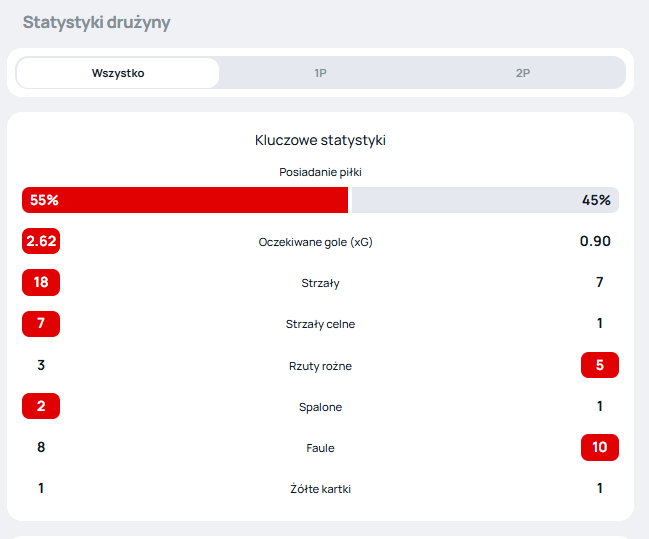The height and width of the screenshot is (539, 649).
Task: Click the "Strzały celne" label
Action: coord(320,324)
